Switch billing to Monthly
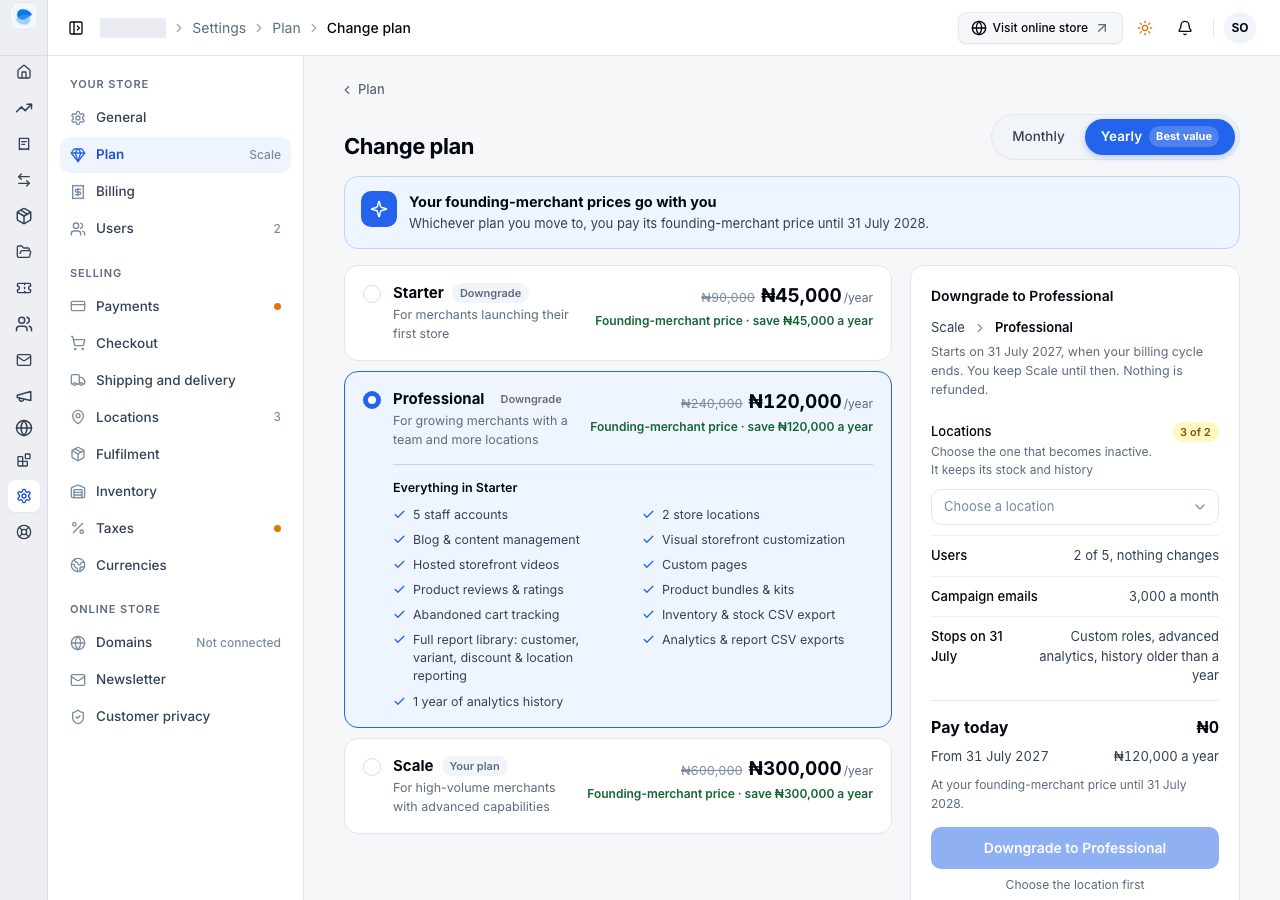This screenshot has height=900, width=1280. tap(1038, 137)
